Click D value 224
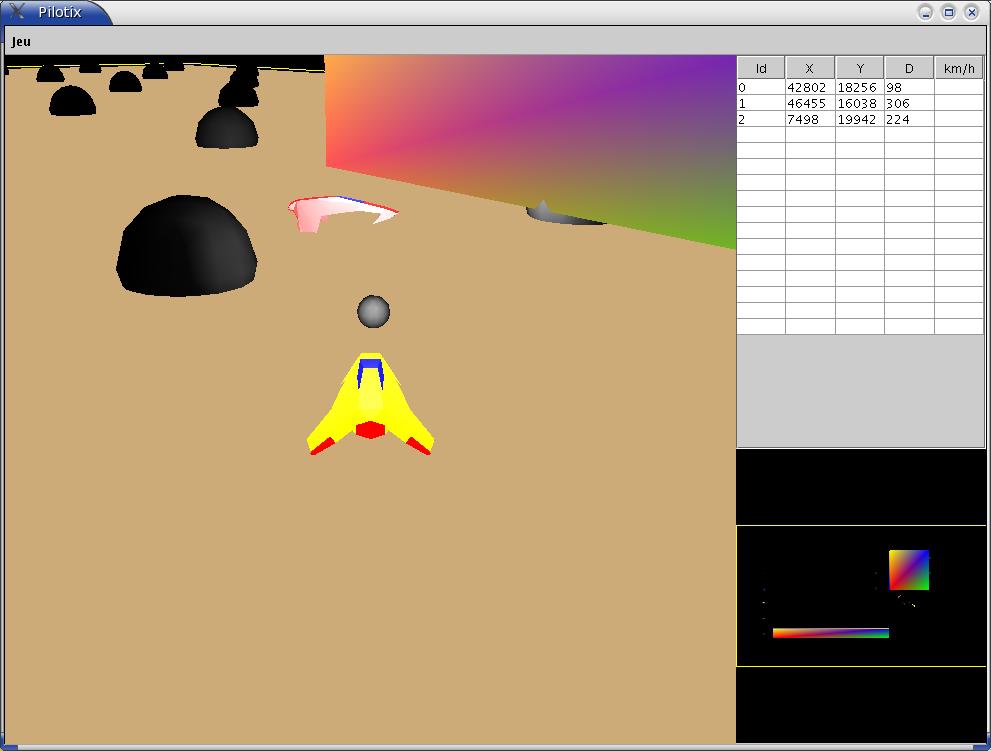The width and height of the screenshot is (991, 751). pyautogui.click(x=898, y=119)
